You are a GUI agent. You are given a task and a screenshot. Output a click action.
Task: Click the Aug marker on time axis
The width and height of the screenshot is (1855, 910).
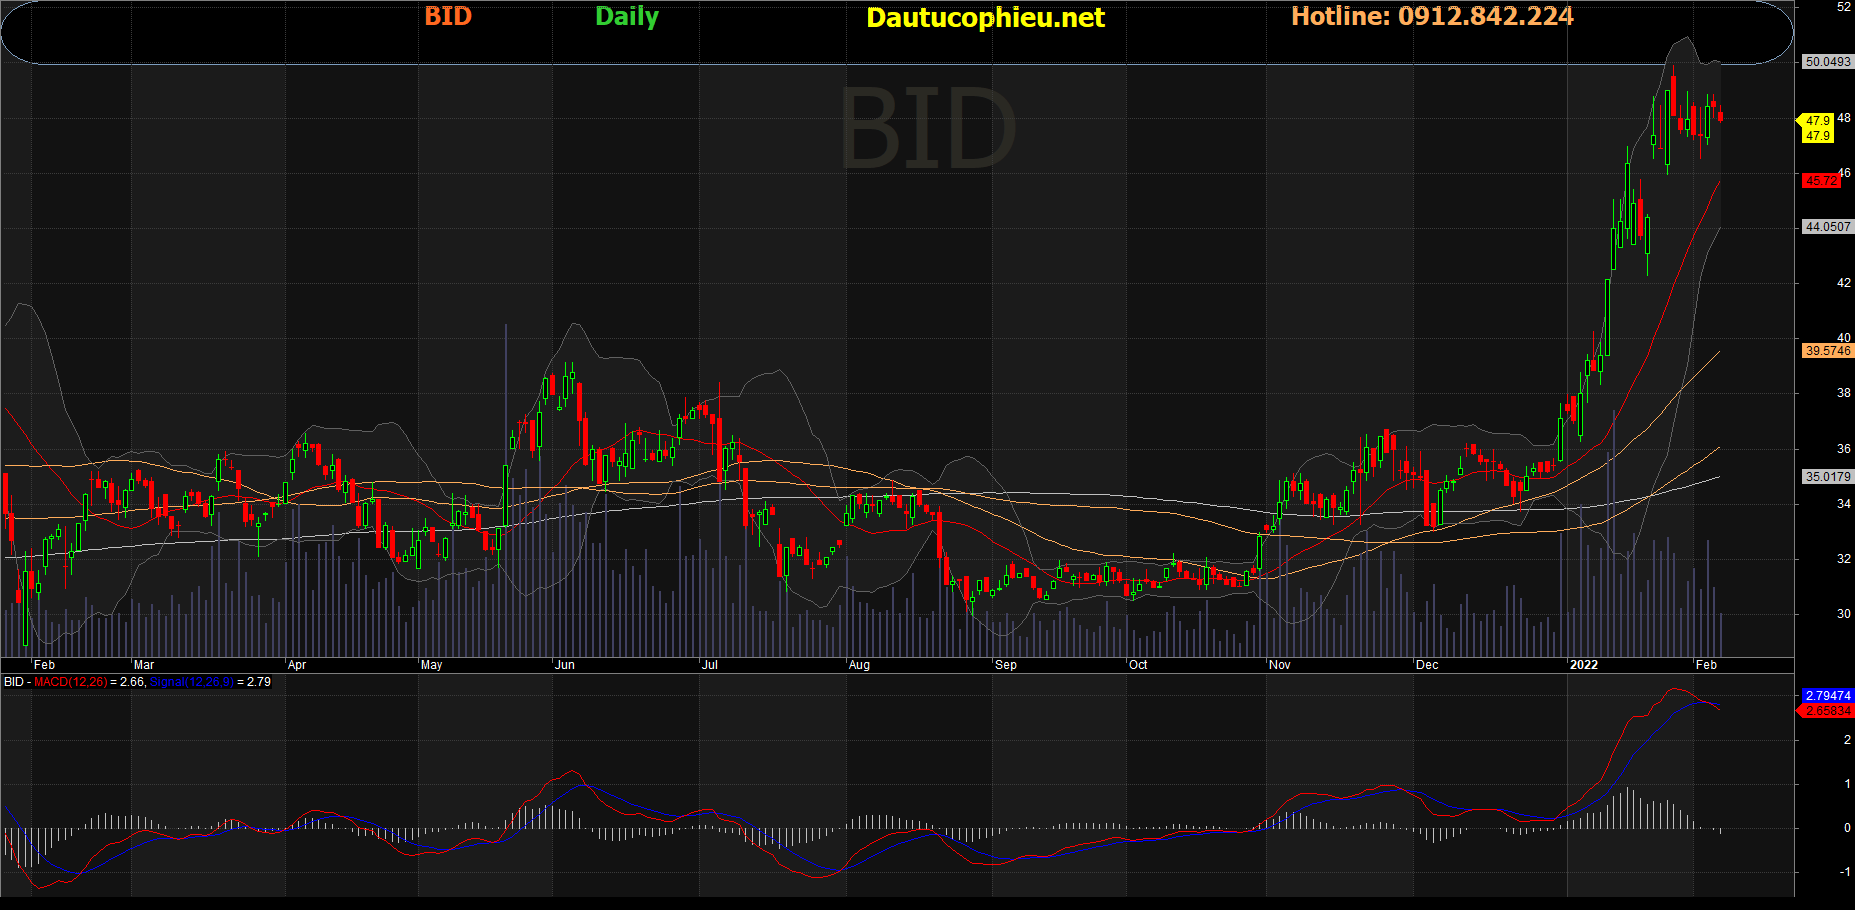point(859,665)
